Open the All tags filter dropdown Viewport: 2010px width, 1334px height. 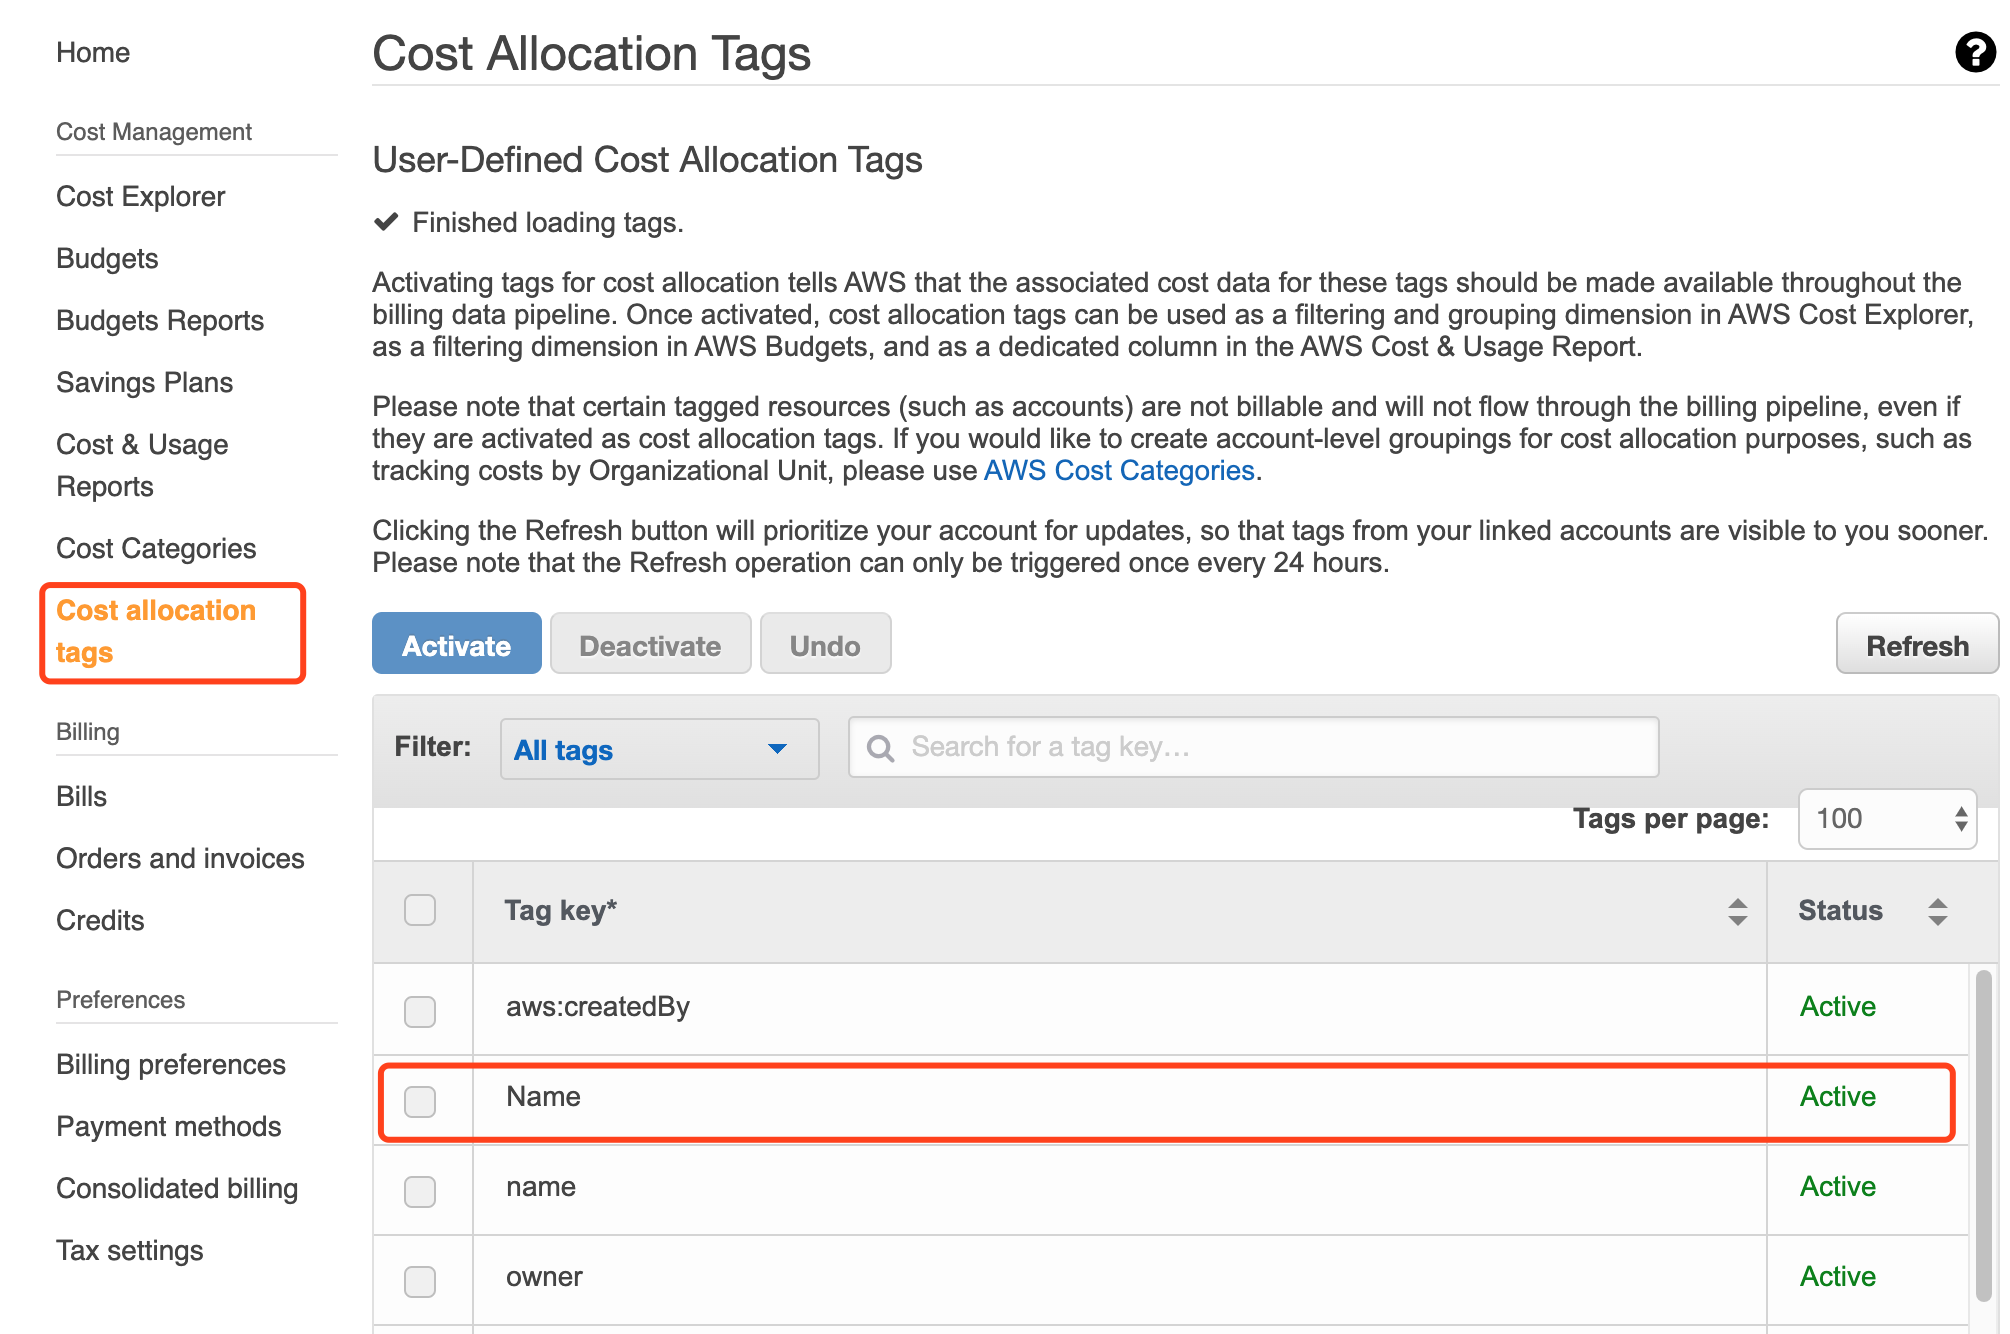point(659,749)
